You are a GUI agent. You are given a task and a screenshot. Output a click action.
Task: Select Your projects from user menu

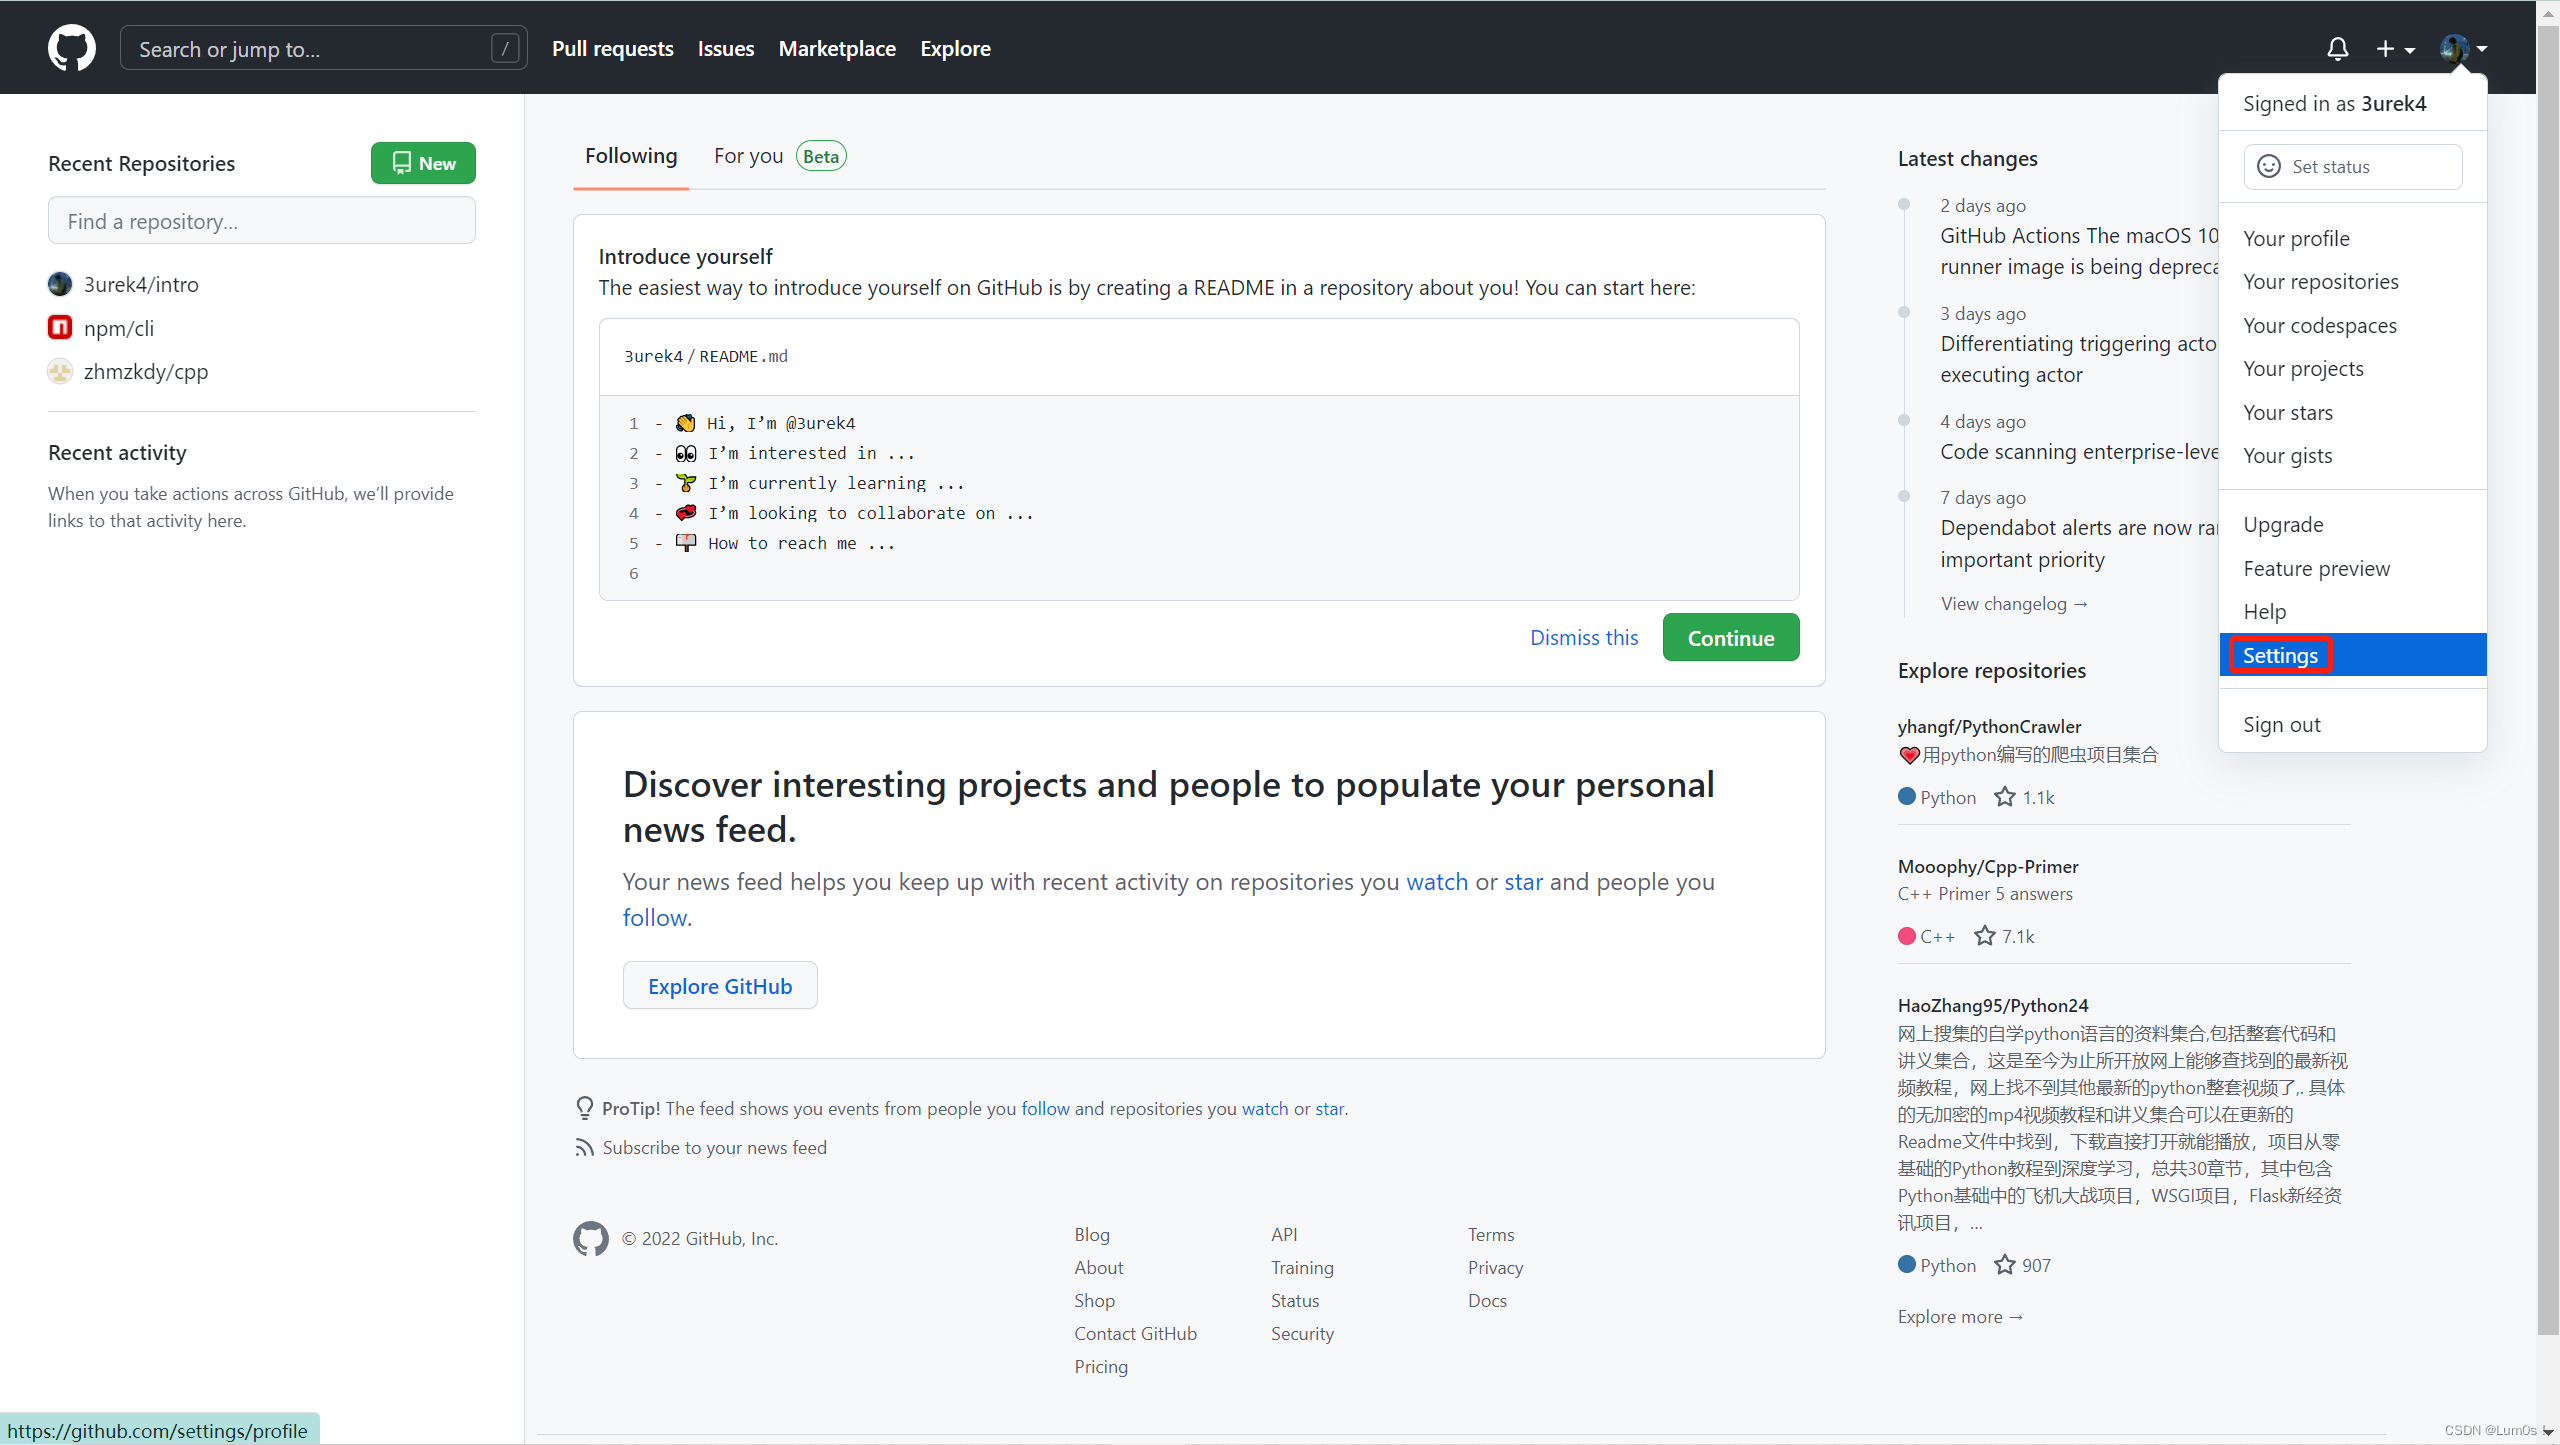pos(2353,369)
